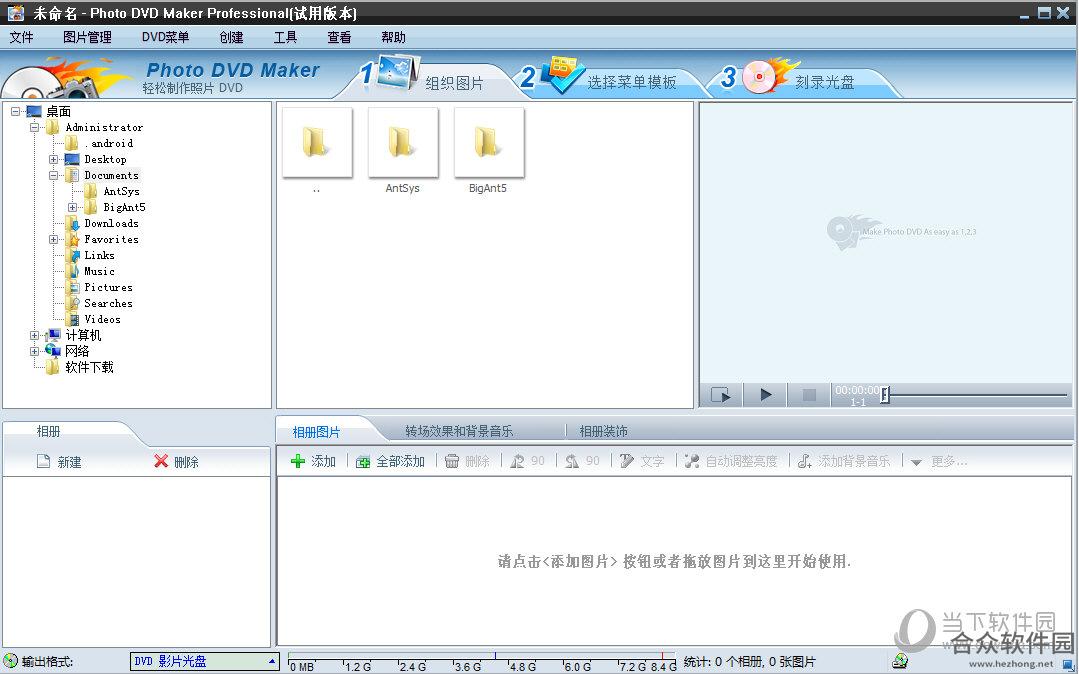Select the .android folder in tree
1079x674 pixels.
point(108,143)
